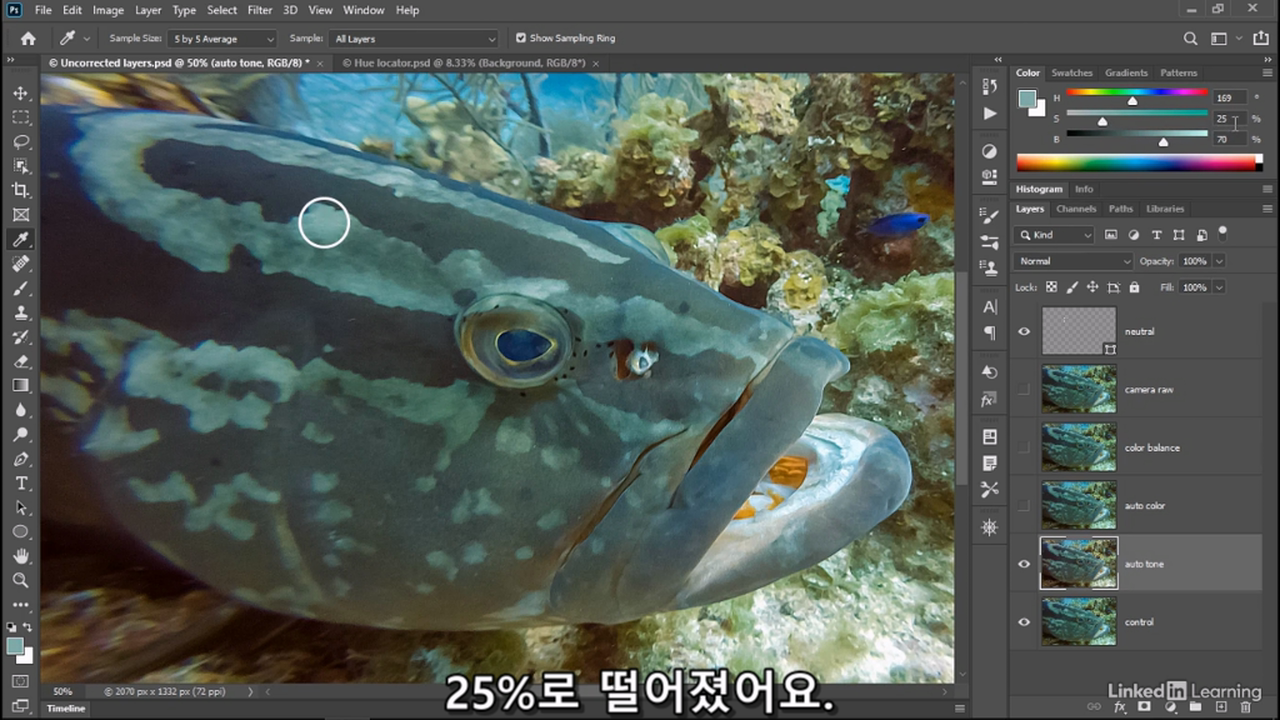1280x720 pixels.
Task: Toggle the layer filter on/off switch
Action: pyautogui.click(x=1222, y=233)
